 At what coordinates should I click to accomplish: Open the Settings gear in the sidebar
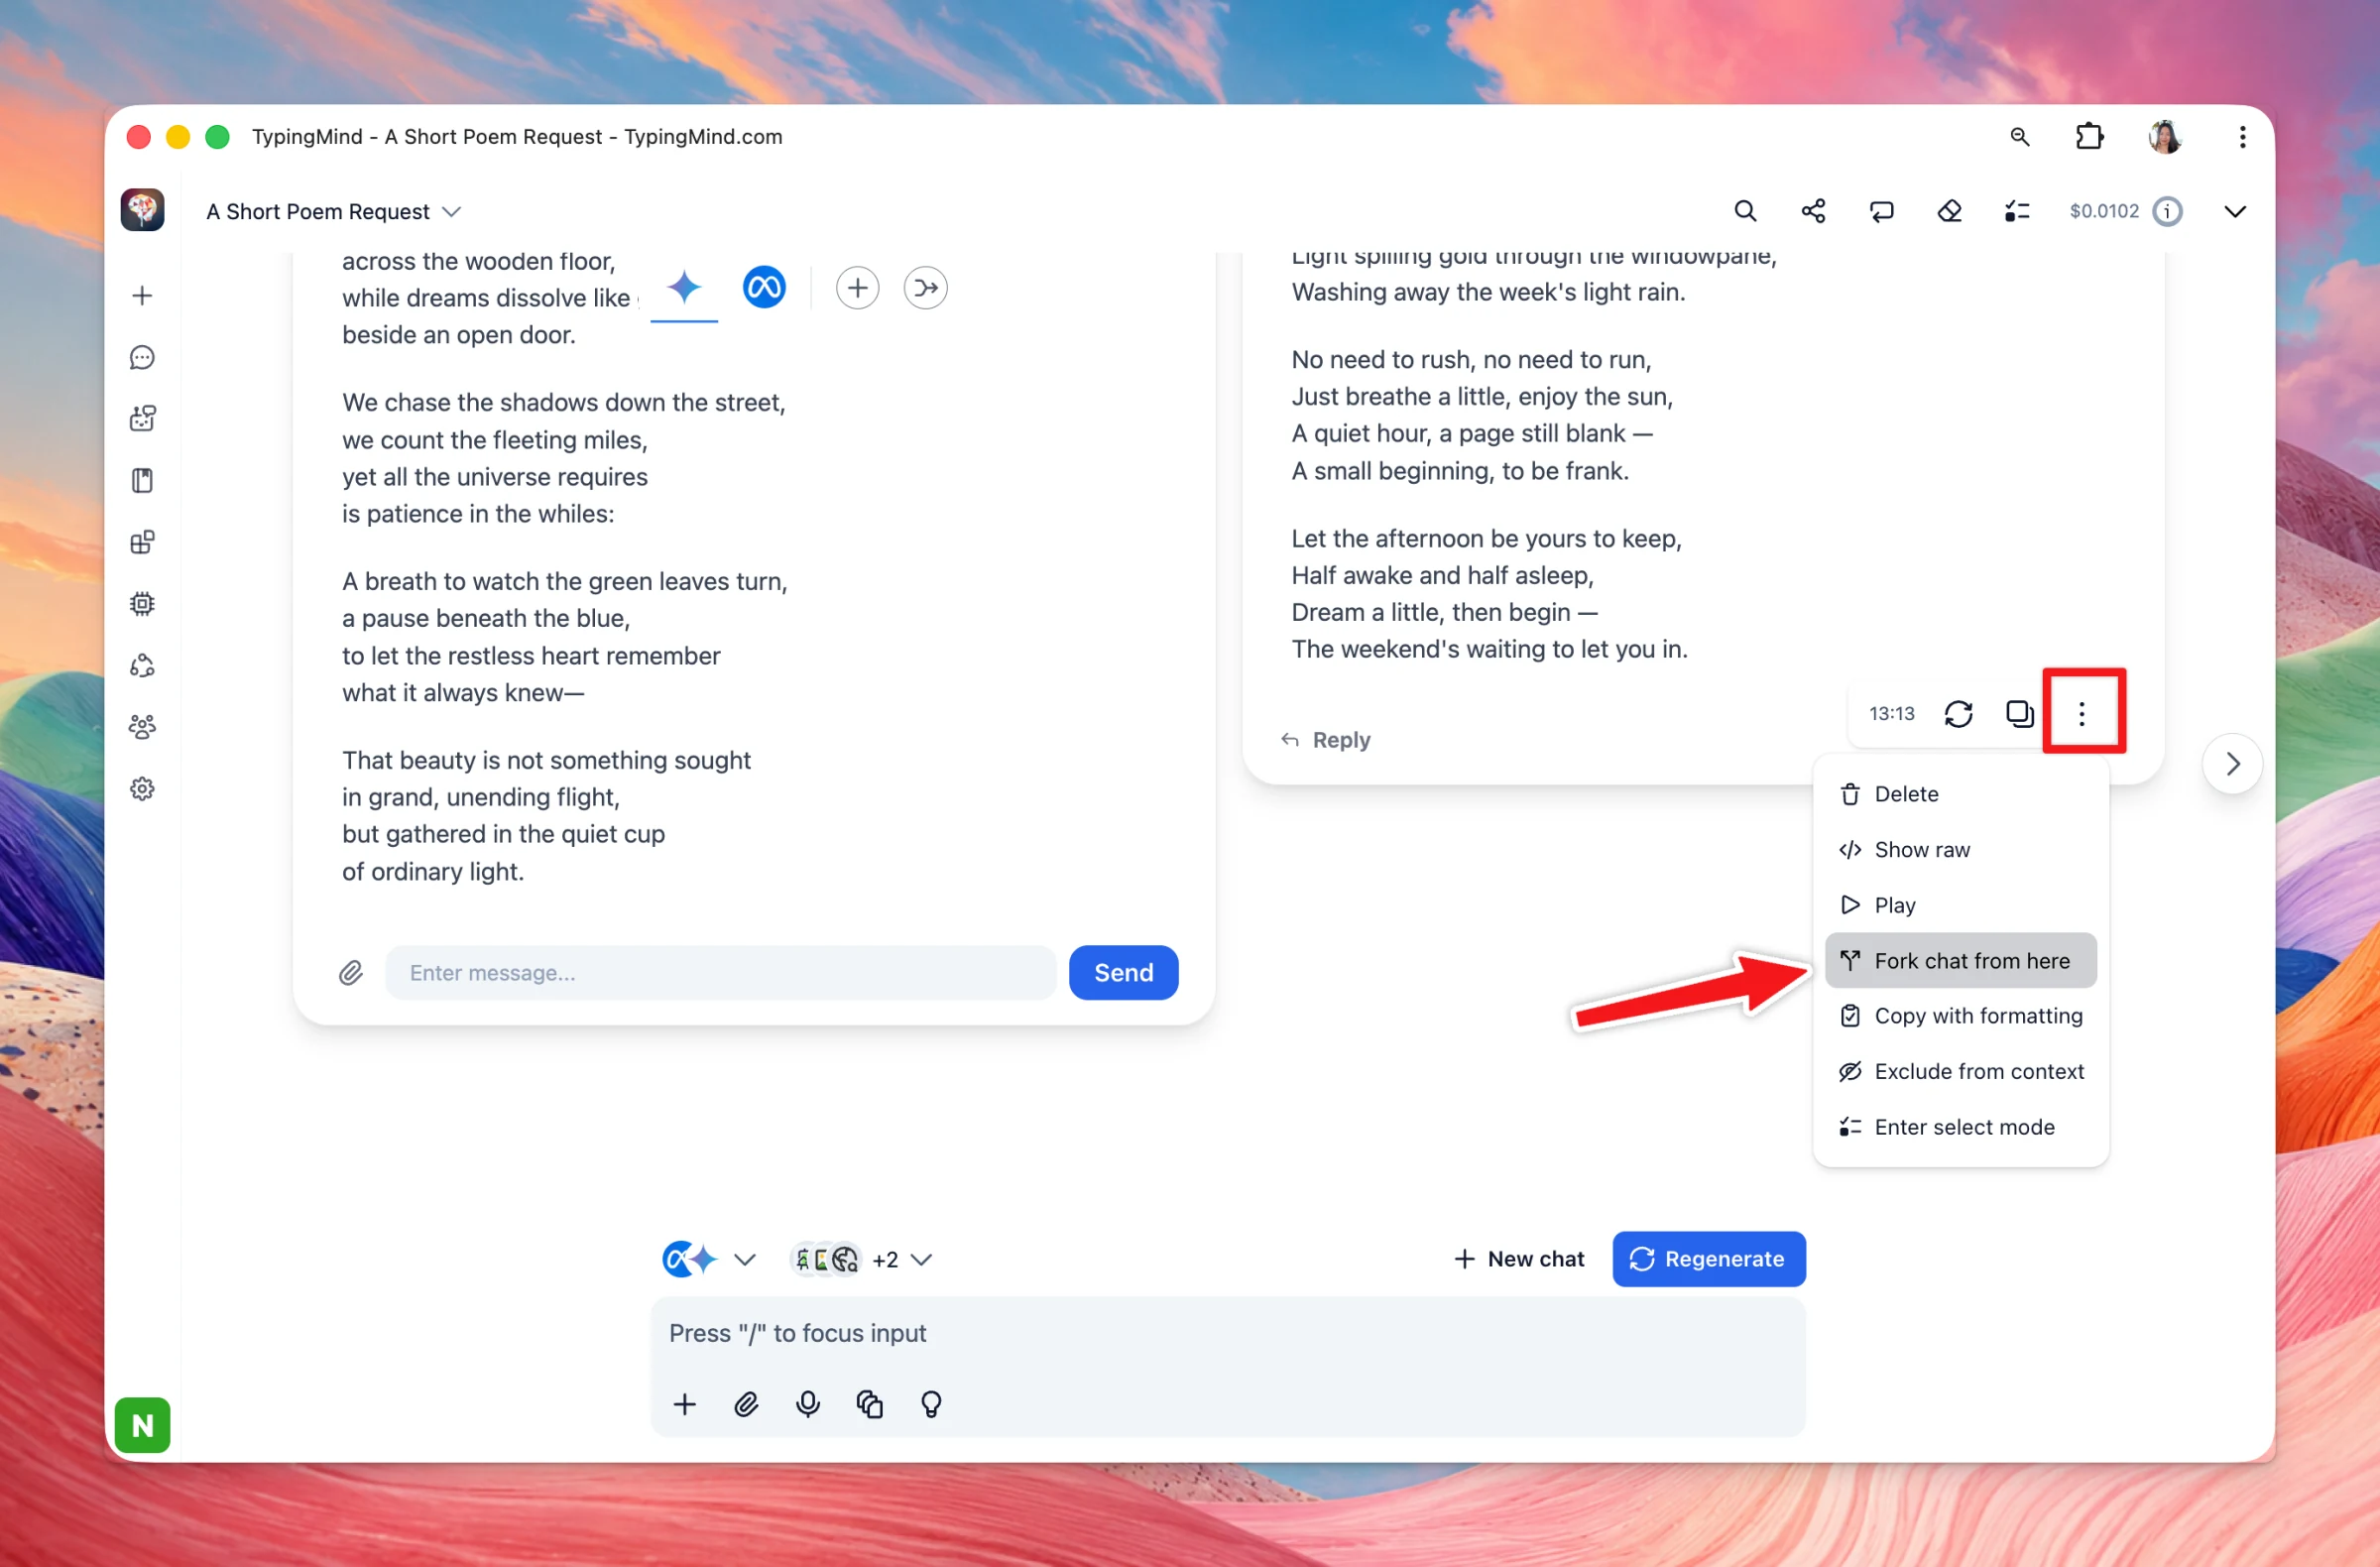142,788
